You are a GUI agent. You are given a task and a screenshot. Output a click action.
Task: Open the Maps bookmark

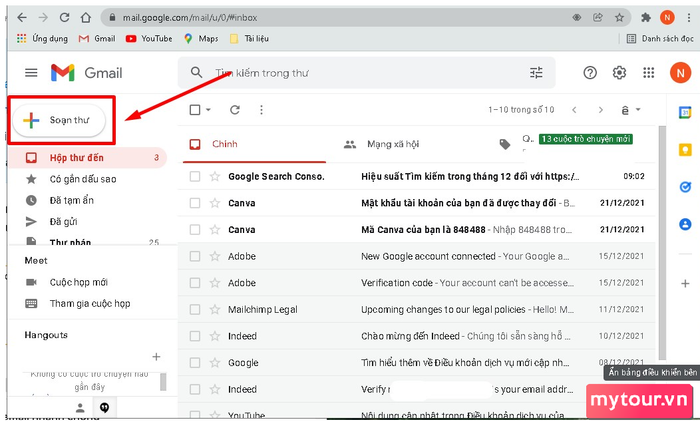[201, 38]
